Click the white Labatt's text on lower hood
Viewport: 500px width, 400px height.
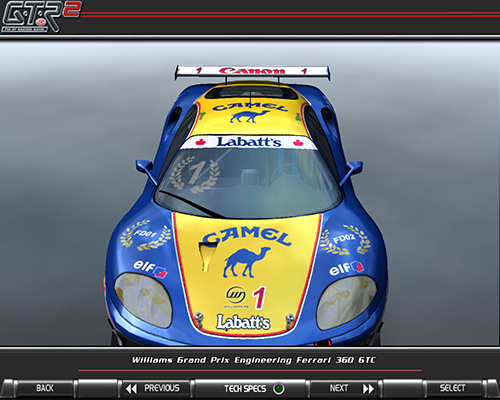(x=243, y=322)
